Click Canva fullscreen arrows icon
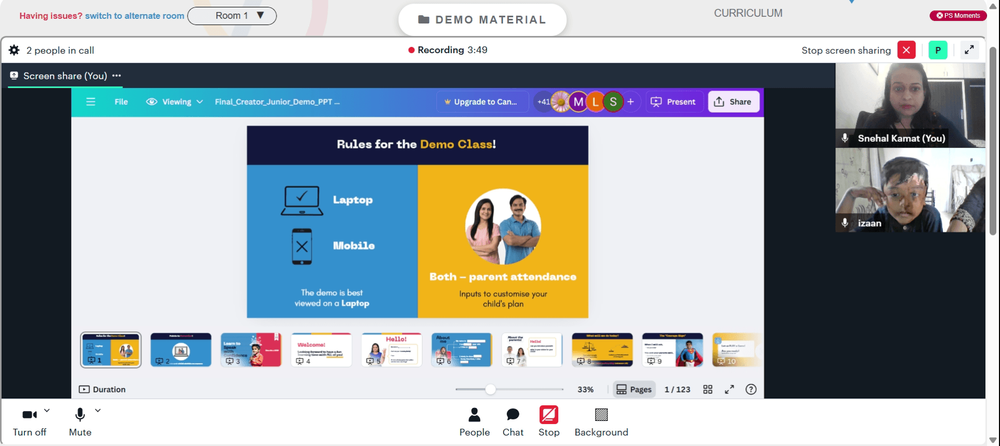Screen dimensions: 1000x446 click(x=730, y=389)
